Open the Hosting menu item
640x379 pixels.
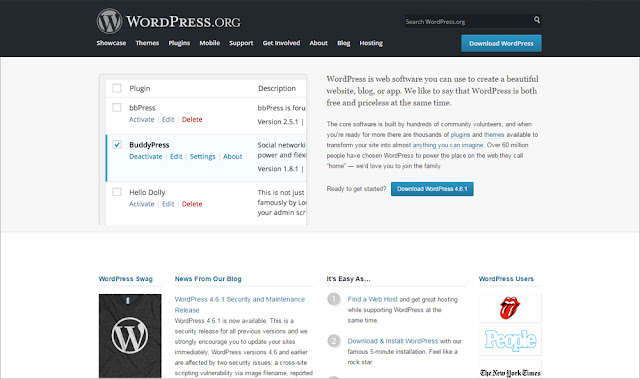click(x=371, y=43)
